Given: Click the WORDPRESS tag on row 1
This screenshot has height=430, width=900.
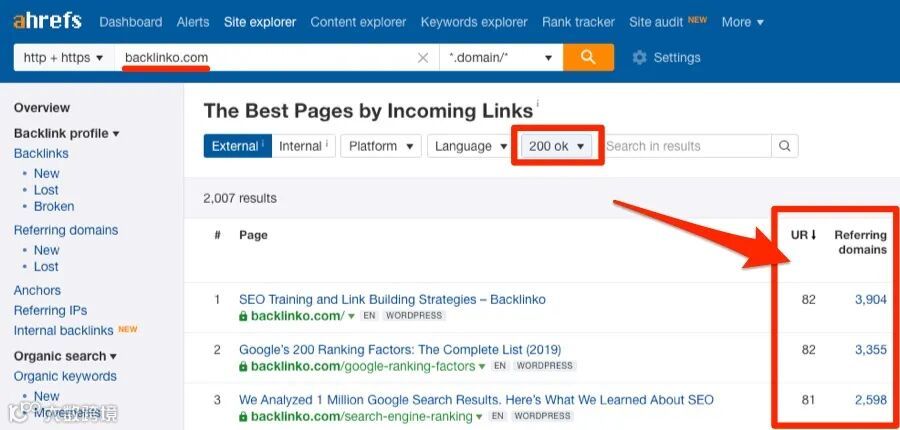Looking at the screenshot, I should [x=414, y=316].
